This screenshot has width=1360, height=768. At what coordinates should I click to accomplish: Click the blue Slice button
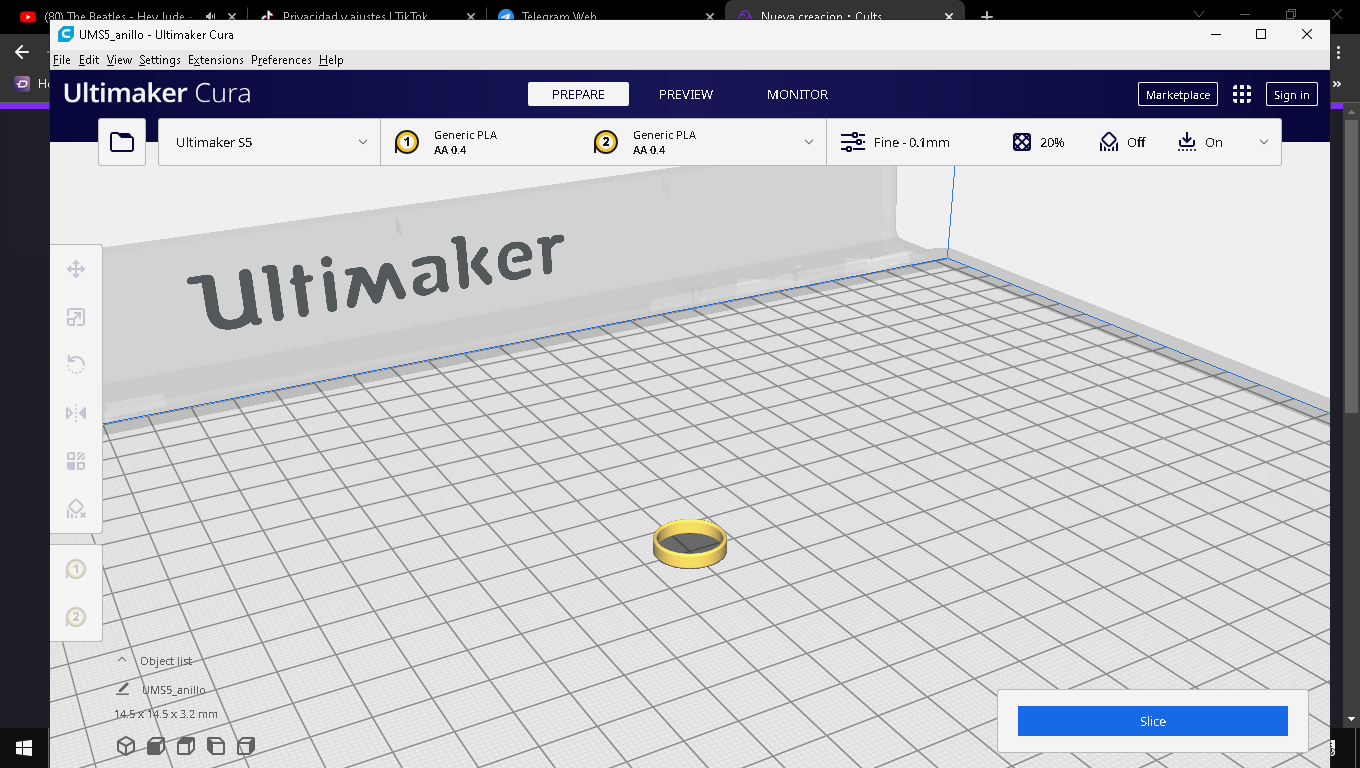[x=1152, y=721]
